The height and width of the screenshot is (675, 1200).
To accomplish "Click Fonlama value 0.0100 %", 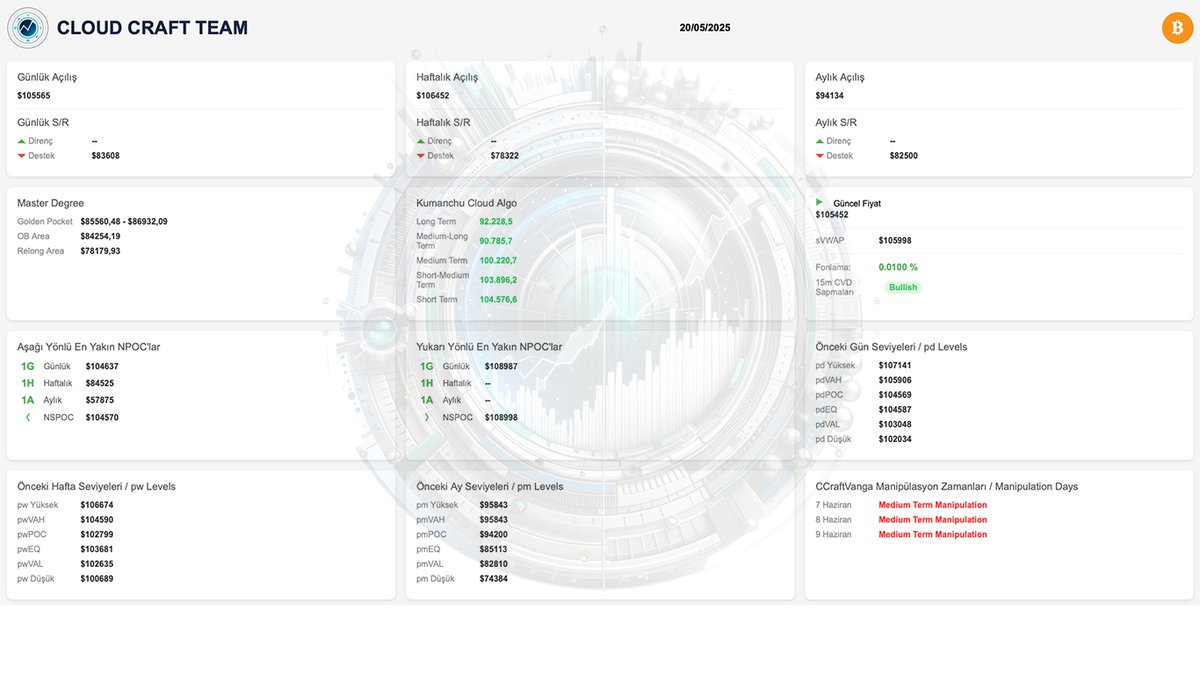I will (898, 267).
